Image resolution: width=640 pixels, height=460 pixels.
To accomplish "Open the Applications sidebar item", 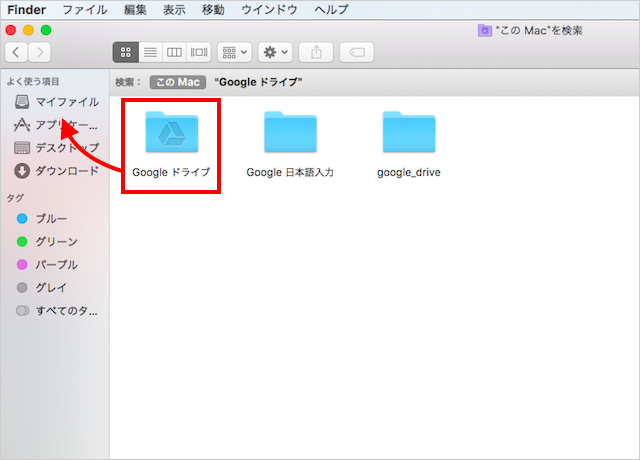I will (x=56, y=125).
